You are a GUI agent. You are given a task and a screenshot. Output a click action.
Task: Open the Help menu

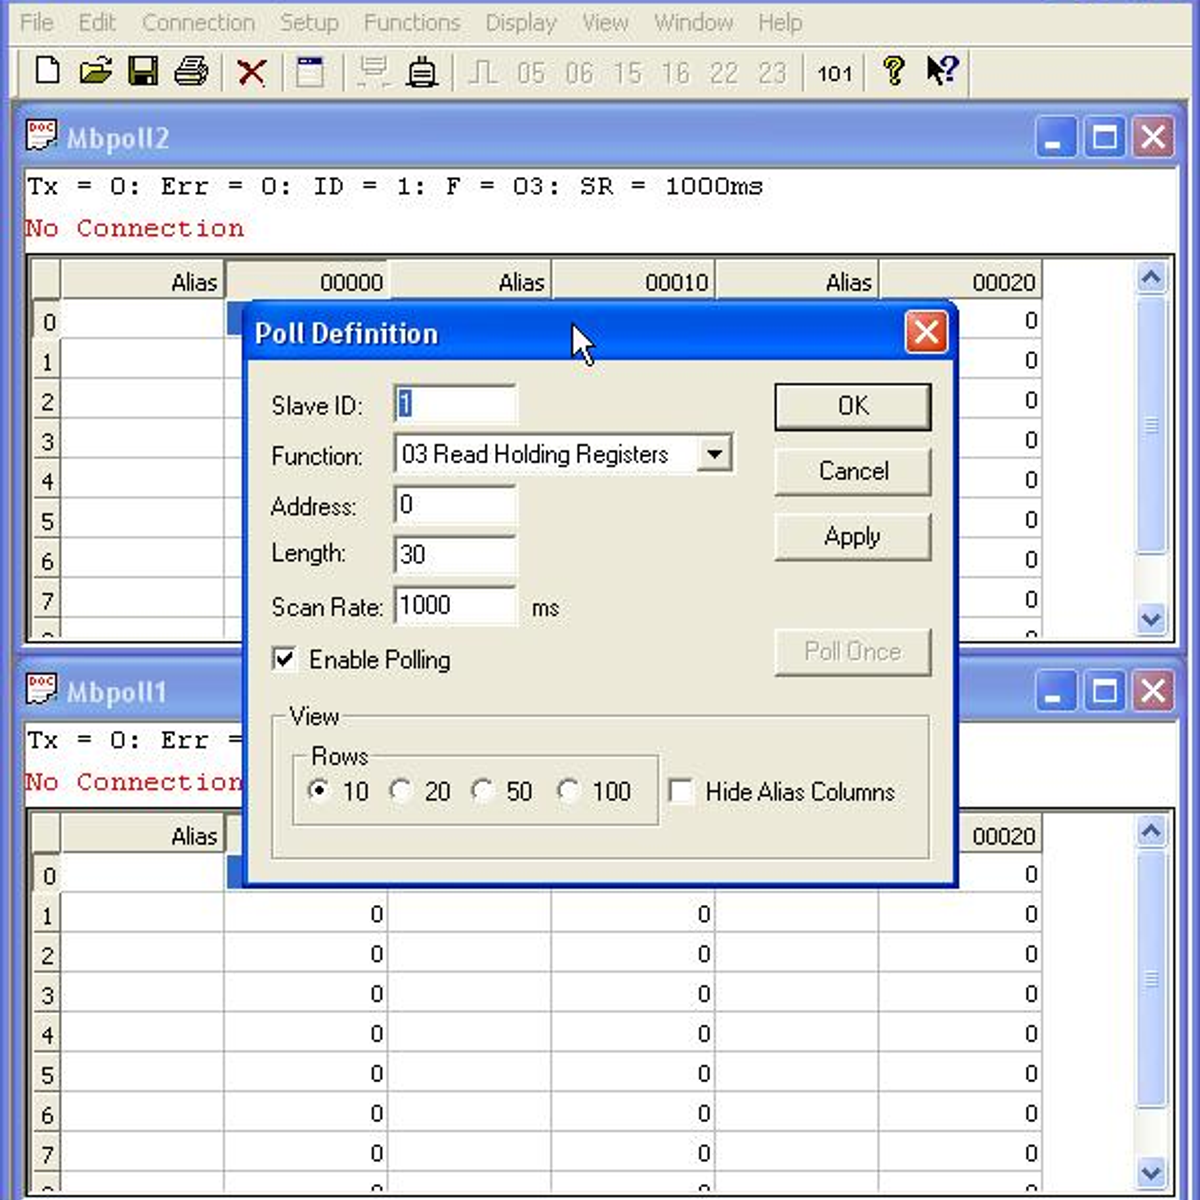click(779, 22)
